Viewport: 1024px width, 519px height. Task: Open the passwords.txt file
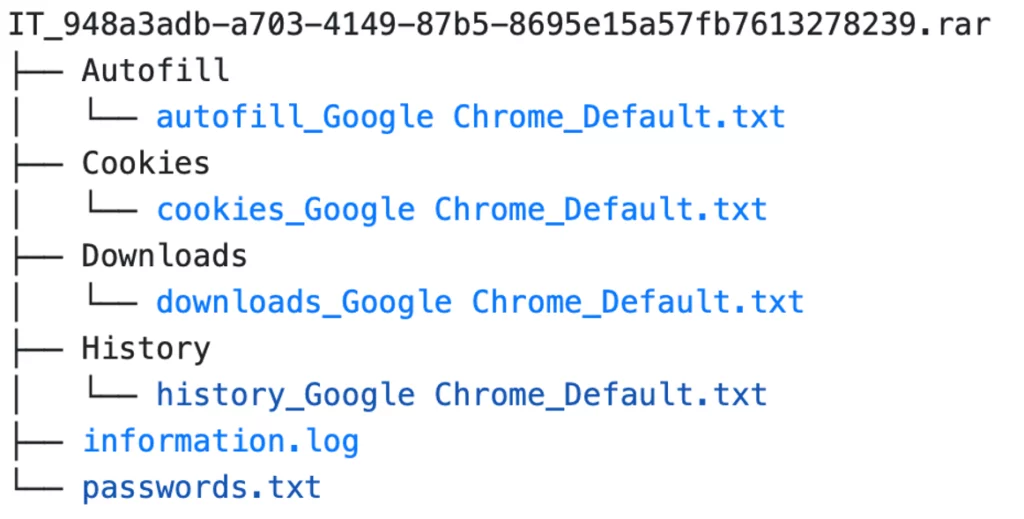click(201, 487)
